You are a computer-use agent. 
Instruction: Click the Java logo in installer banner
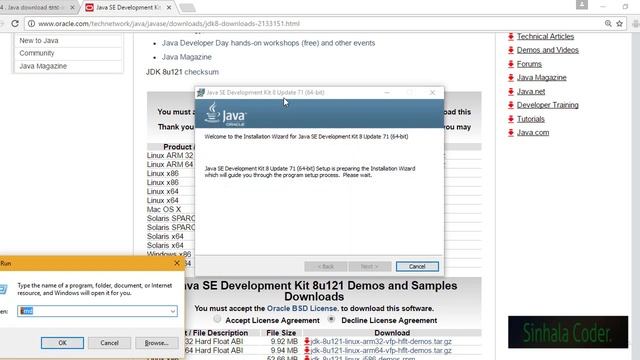225,114
